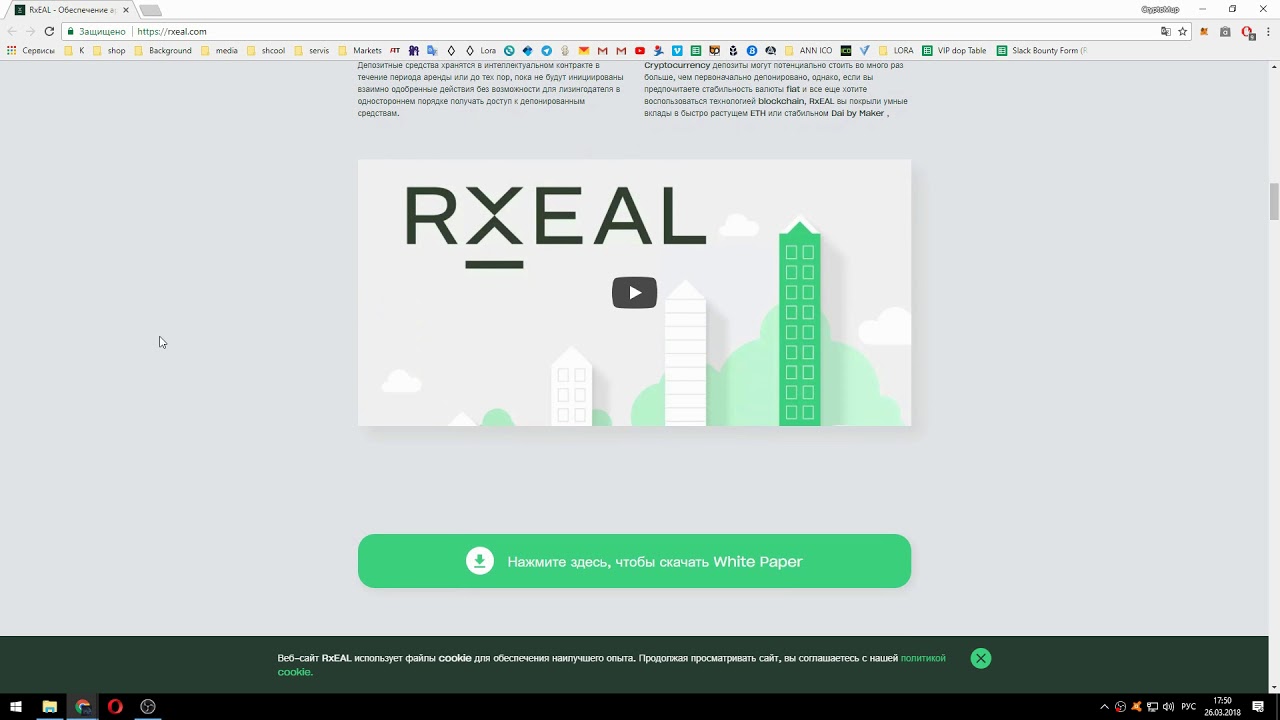Go back using browser back arrow
The image size is (1280, 720).
[x=12, y=31]
